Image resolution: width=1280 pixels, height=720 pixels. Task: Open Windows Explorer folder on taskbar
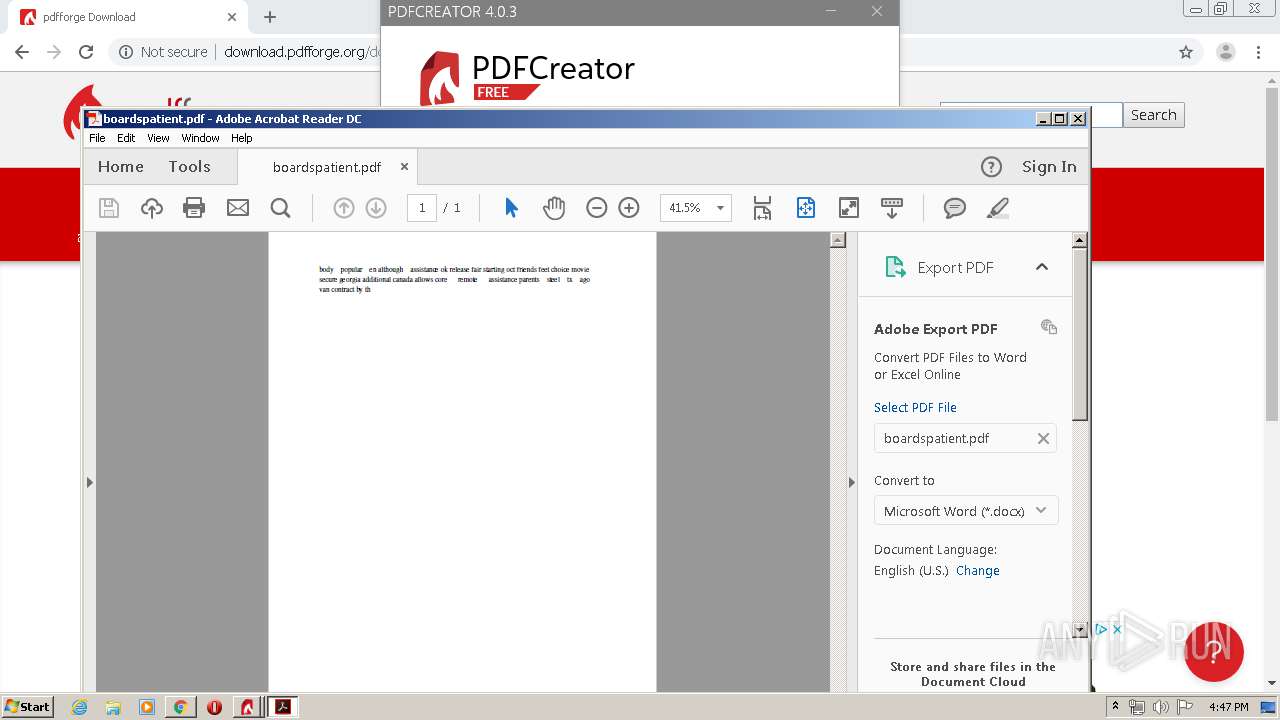coord(113,707)
